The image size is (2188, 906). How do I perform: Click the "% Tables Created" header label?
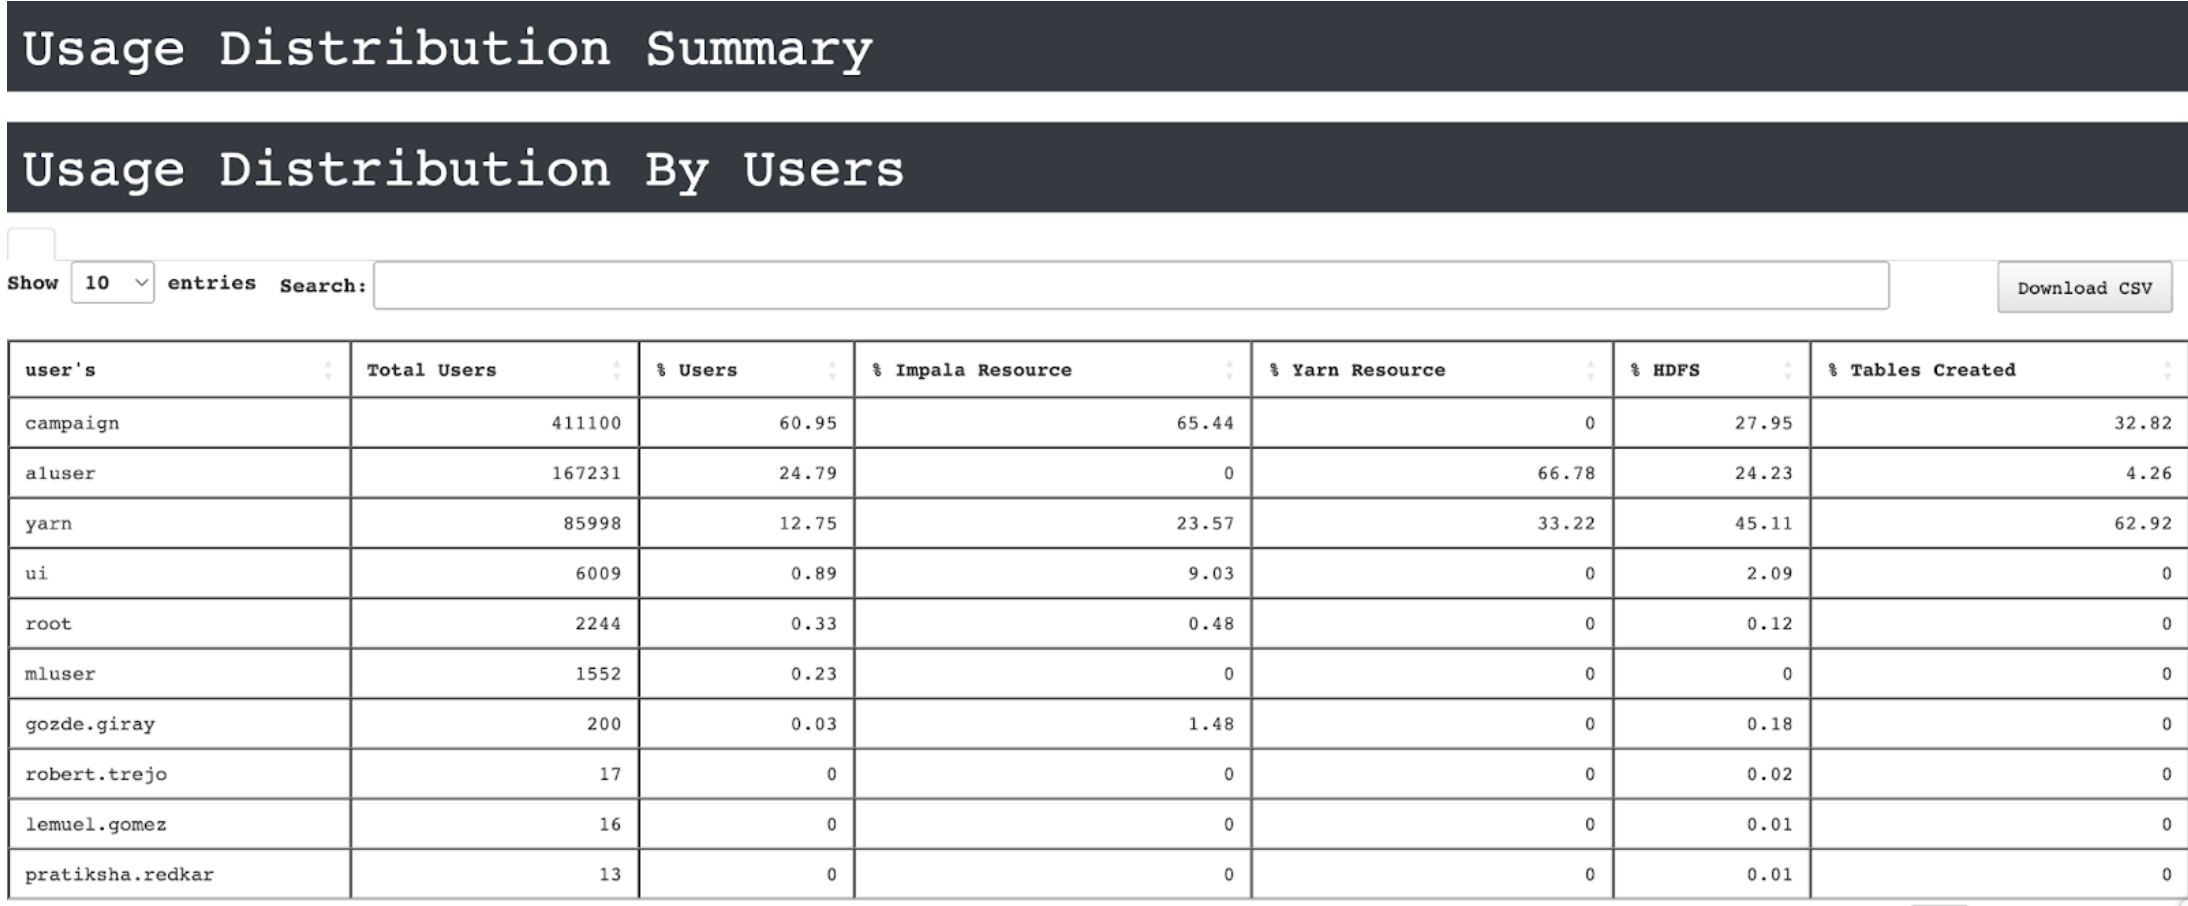tap(1922, 370)
